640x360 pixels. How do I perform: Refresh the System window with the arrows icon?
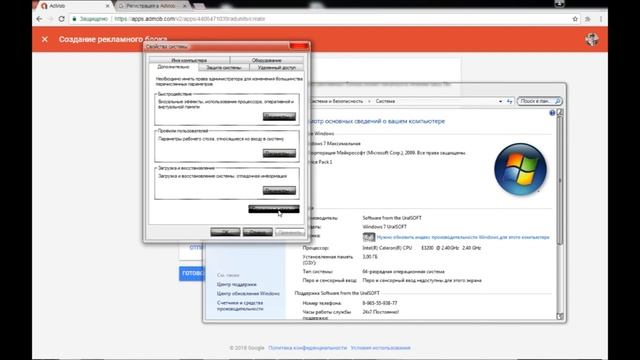coord(509,101)
